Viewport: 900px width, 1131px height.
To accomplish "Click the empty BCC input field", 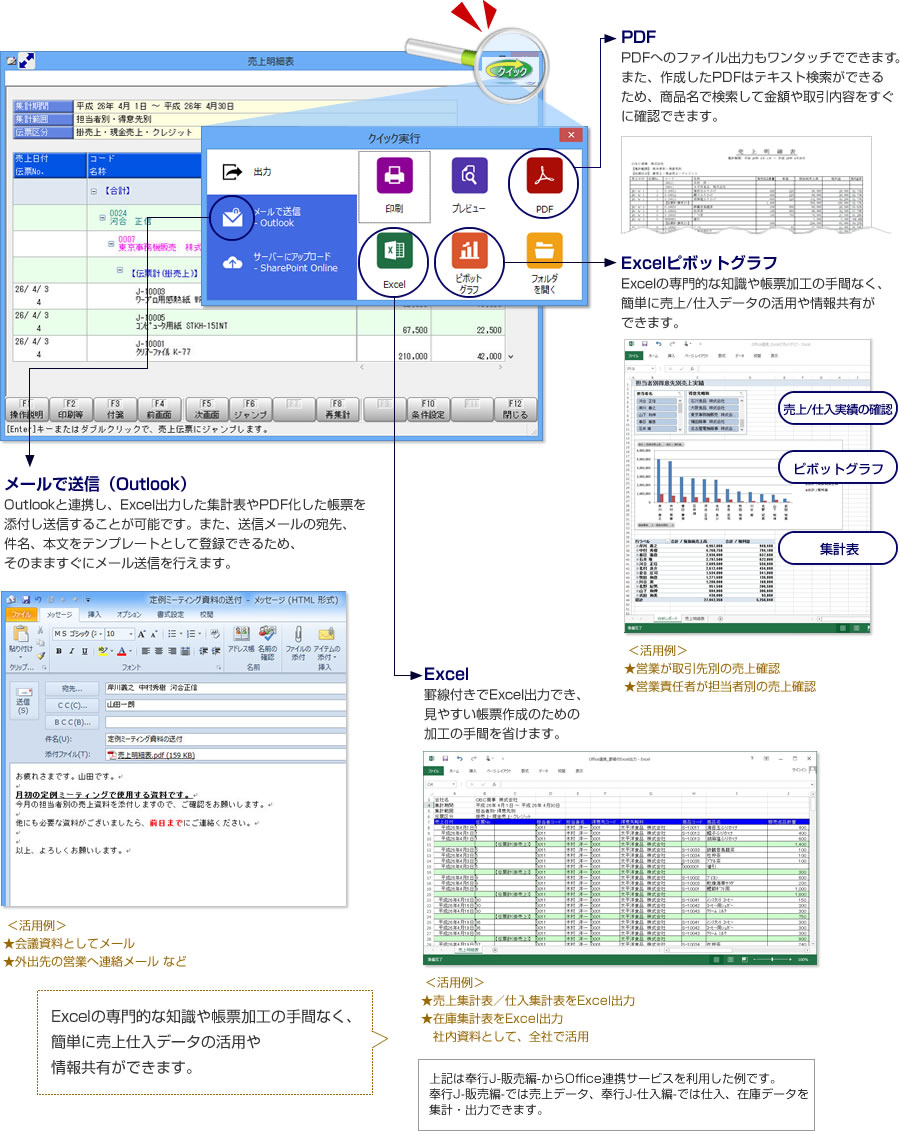I will point(225,722).
